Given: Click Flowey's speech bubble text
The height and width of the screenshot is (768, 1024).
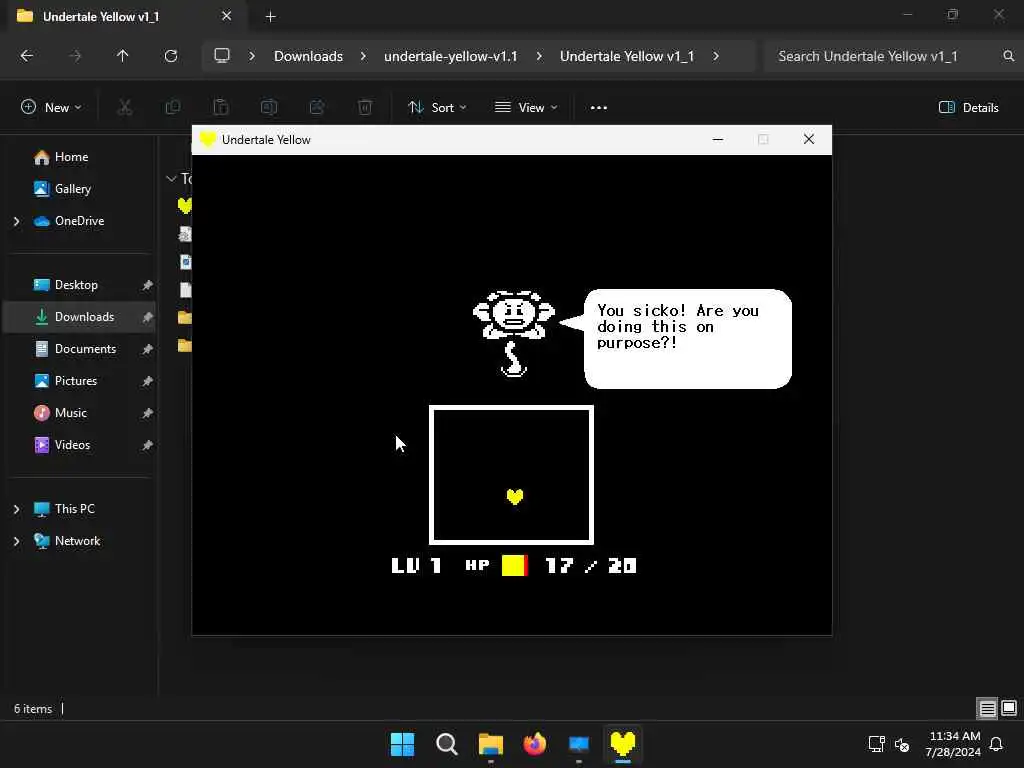Looking at the screenshot, I should [678, 327].
